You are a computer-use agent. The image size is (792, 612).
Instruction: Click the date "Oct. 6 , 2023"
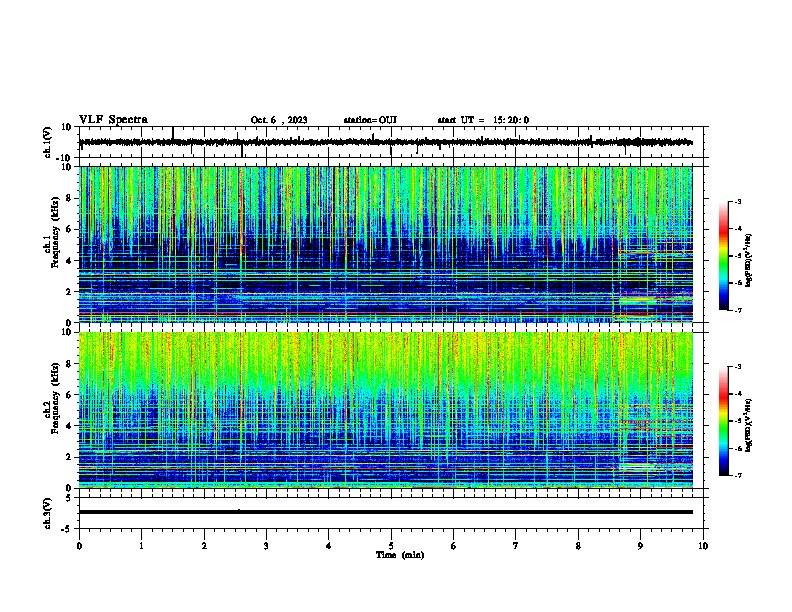[x=279, y=120]
